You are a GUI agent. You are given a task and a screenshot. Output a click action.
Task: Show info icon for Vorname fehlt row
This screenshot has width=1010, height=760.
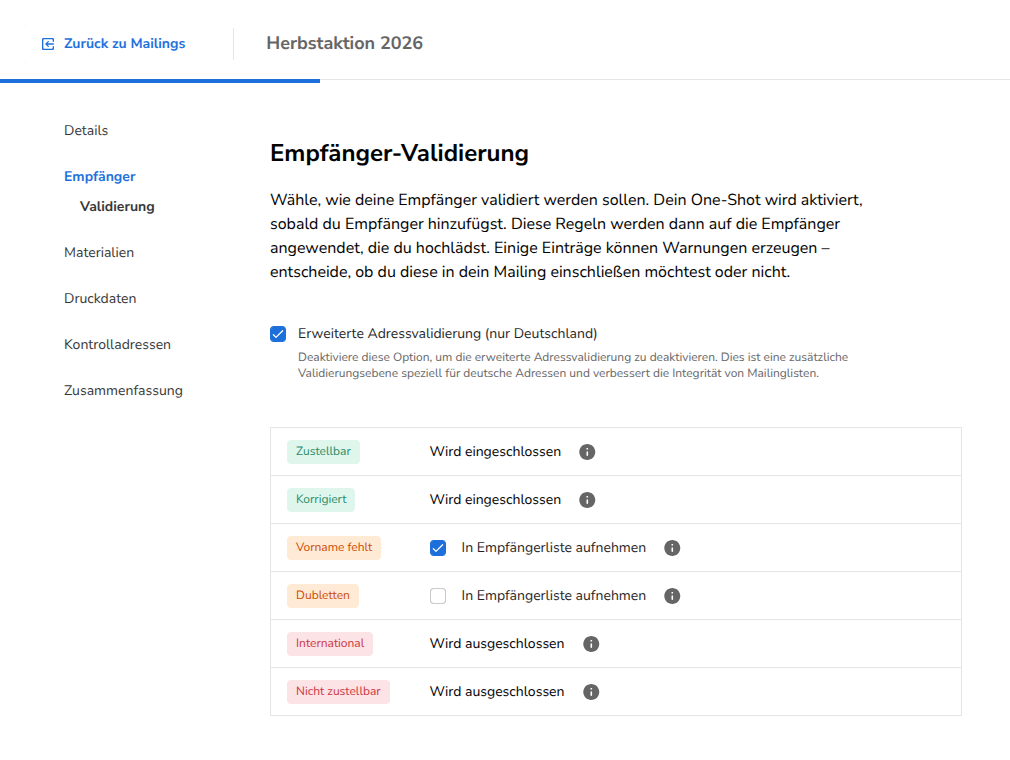pyautogui.click(x=672, y=548)
